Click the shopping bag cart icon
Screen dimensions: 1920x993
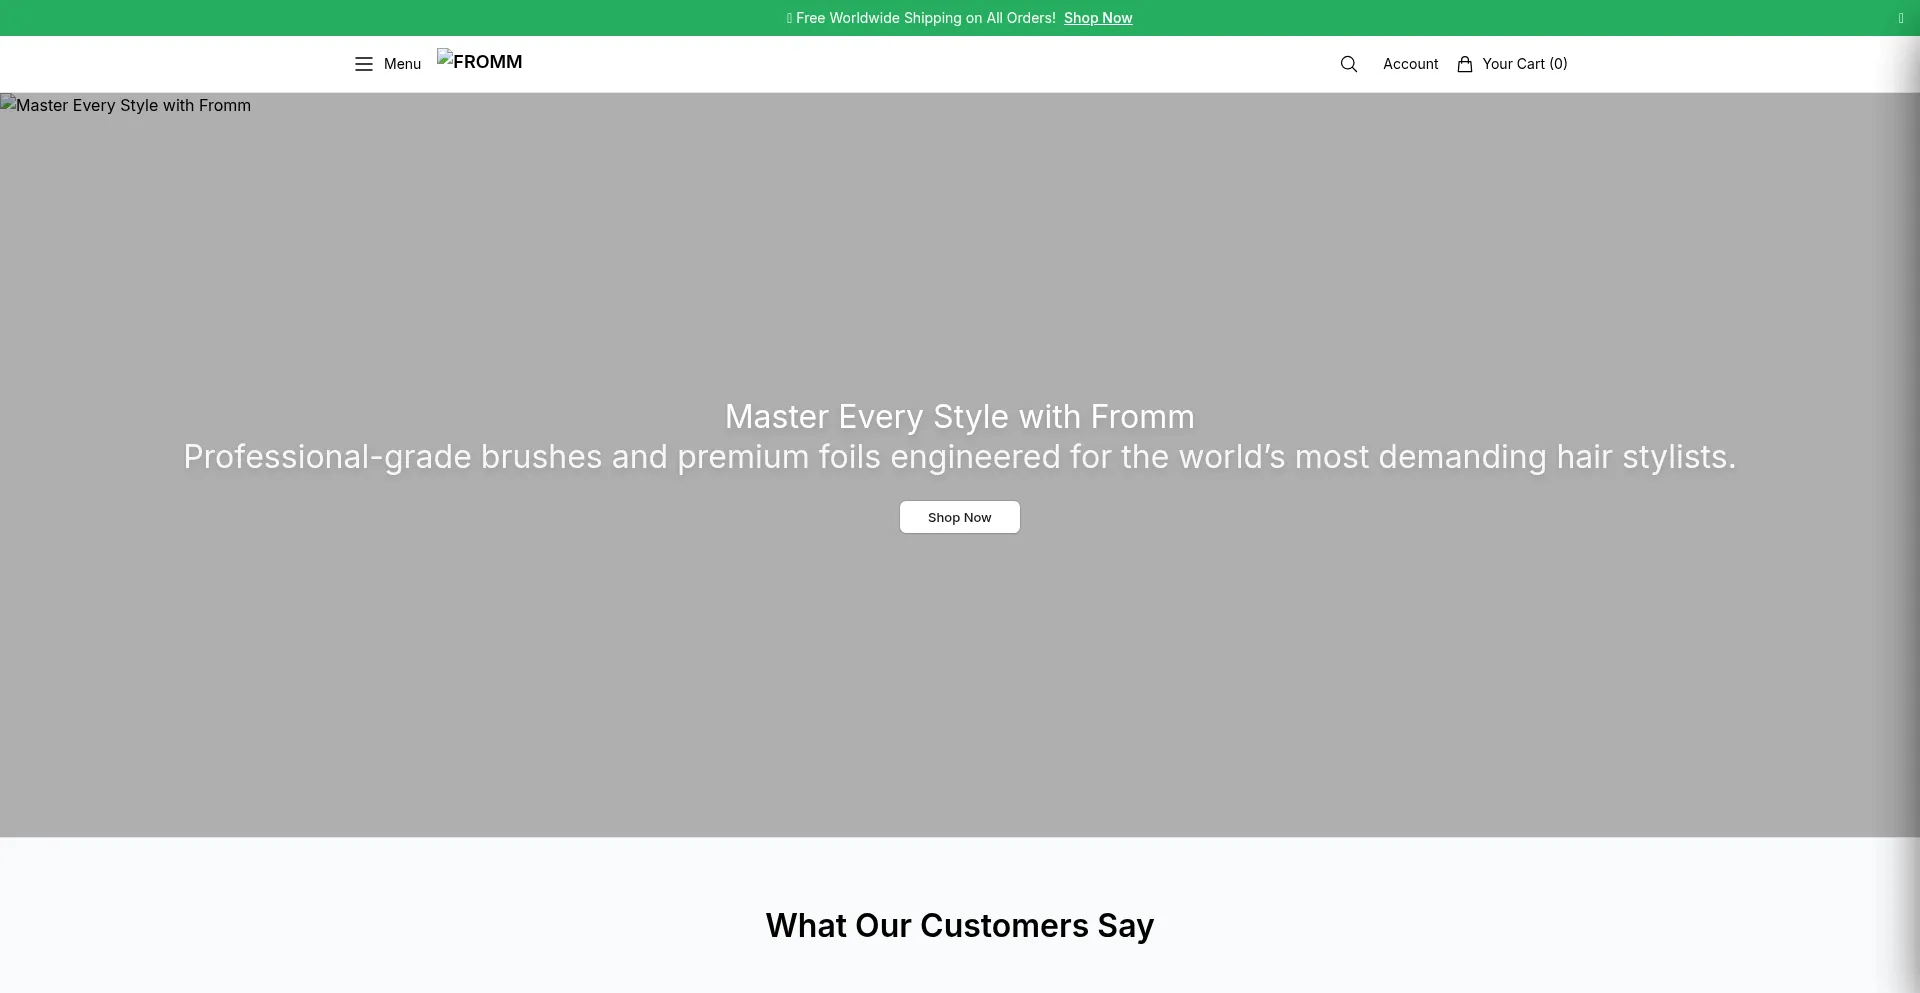[x=1464, y=64]
